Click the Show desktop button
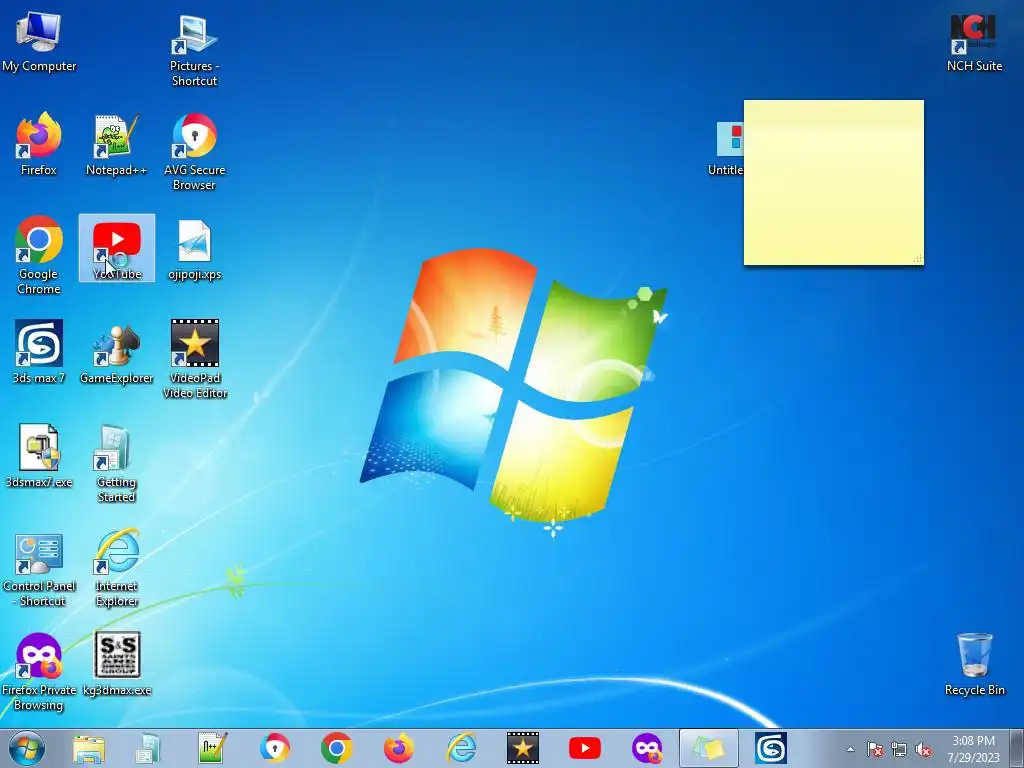 pos(1017,748)
